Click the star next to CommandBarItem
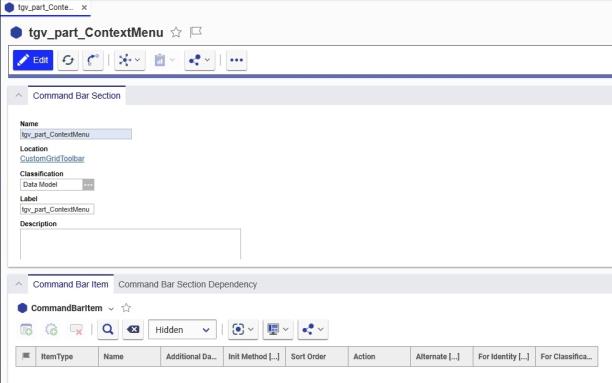 coord(126,308)
